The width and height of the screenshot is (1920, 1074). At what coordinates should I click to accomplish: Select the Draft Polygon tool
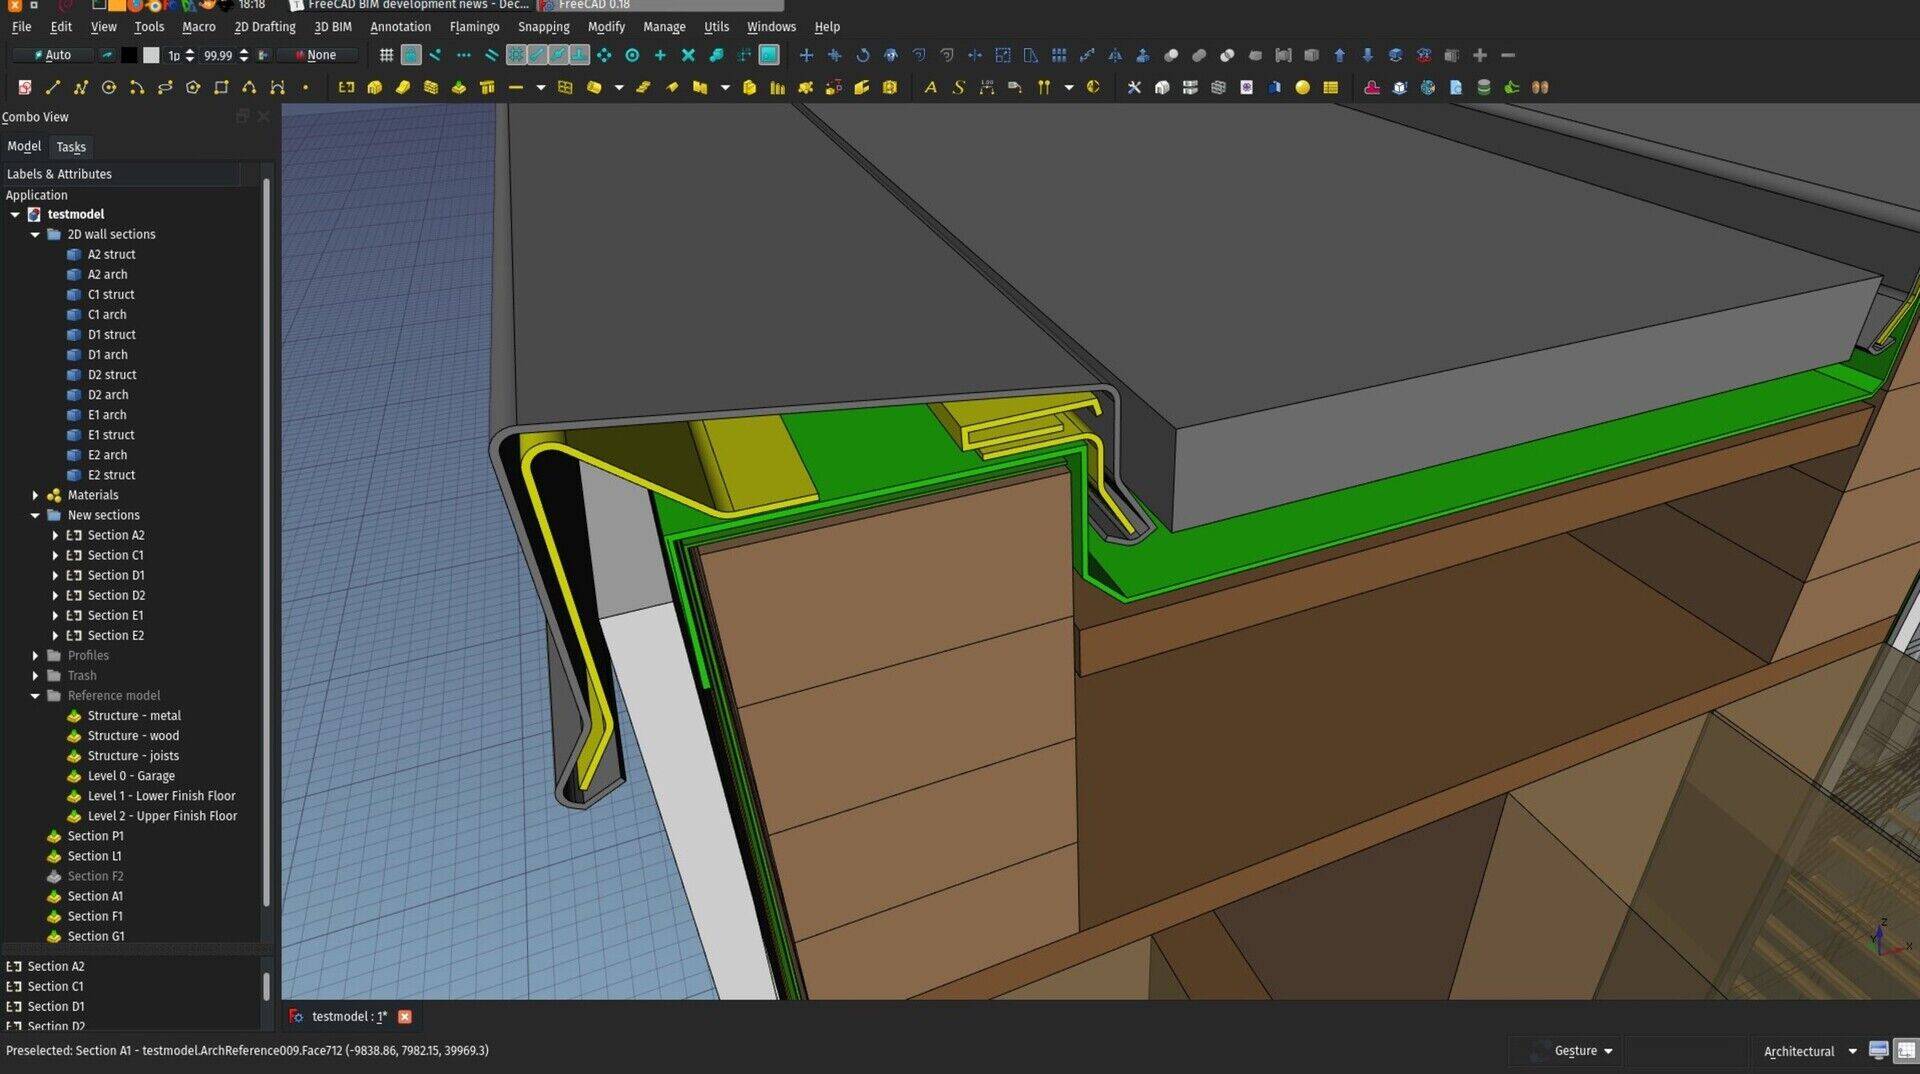(193, 87)
